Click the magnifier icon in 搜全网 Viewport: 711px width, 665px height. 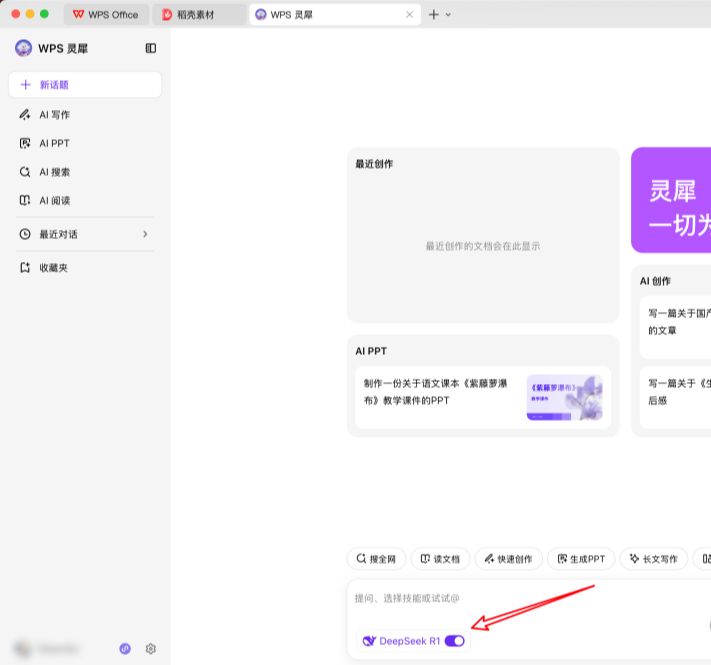(361, 558)
